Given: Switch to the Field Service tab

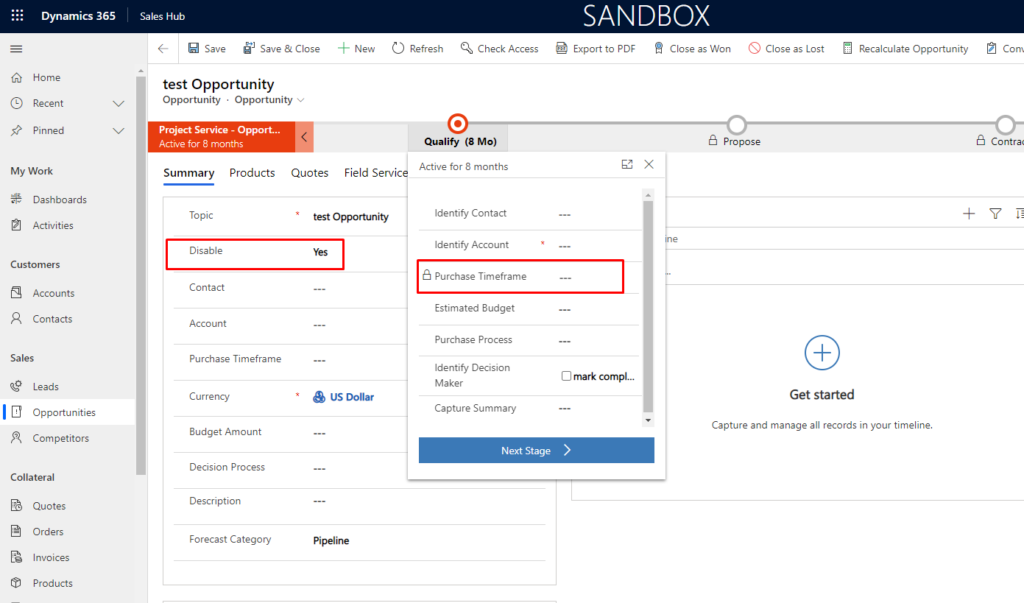Looking at the screenshot, I should click(x=376, y=173).
